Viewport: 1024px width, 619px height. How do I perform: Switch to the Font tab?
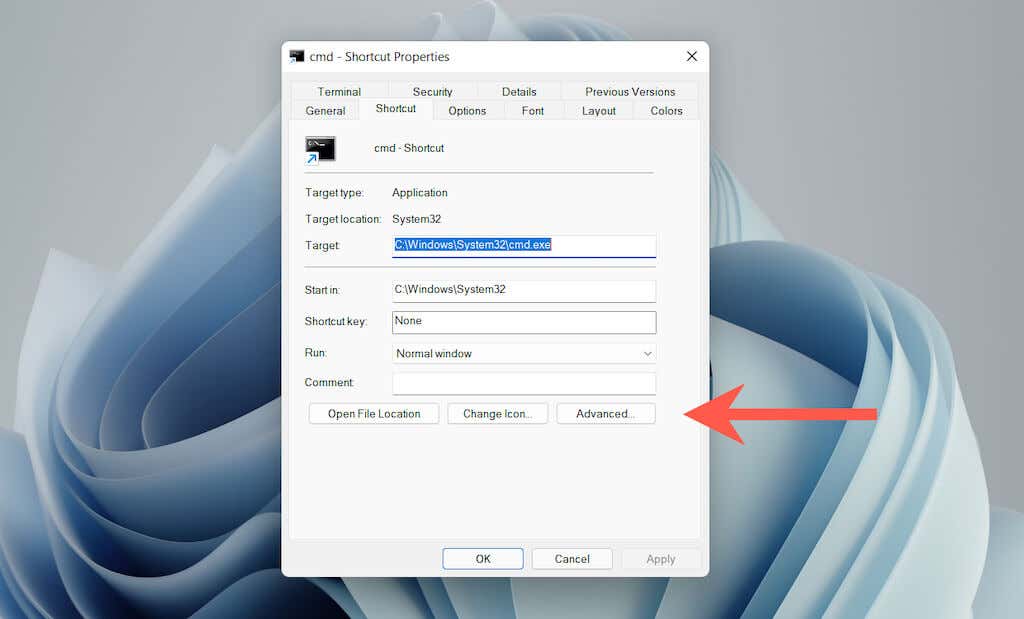click(533, 110)
